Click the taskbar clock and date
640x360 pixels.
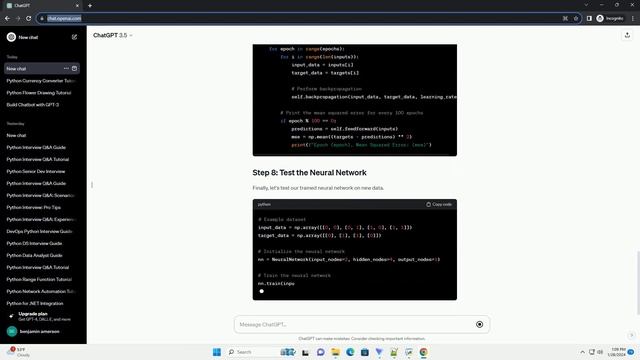click(x=617, y=352)
